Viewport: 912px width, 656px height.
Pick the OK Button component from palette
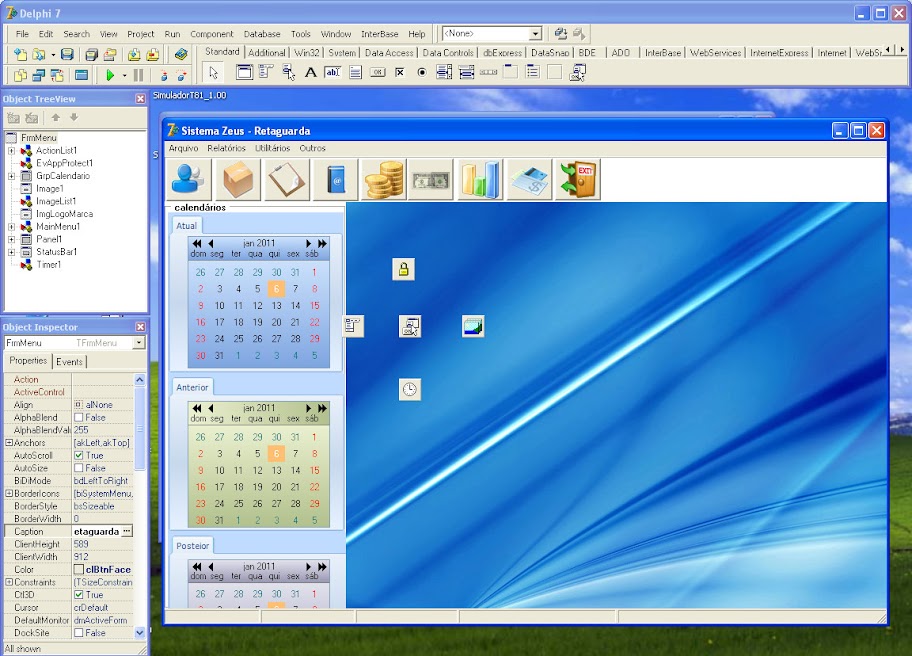pyautogui.click(x=377, y=73)
